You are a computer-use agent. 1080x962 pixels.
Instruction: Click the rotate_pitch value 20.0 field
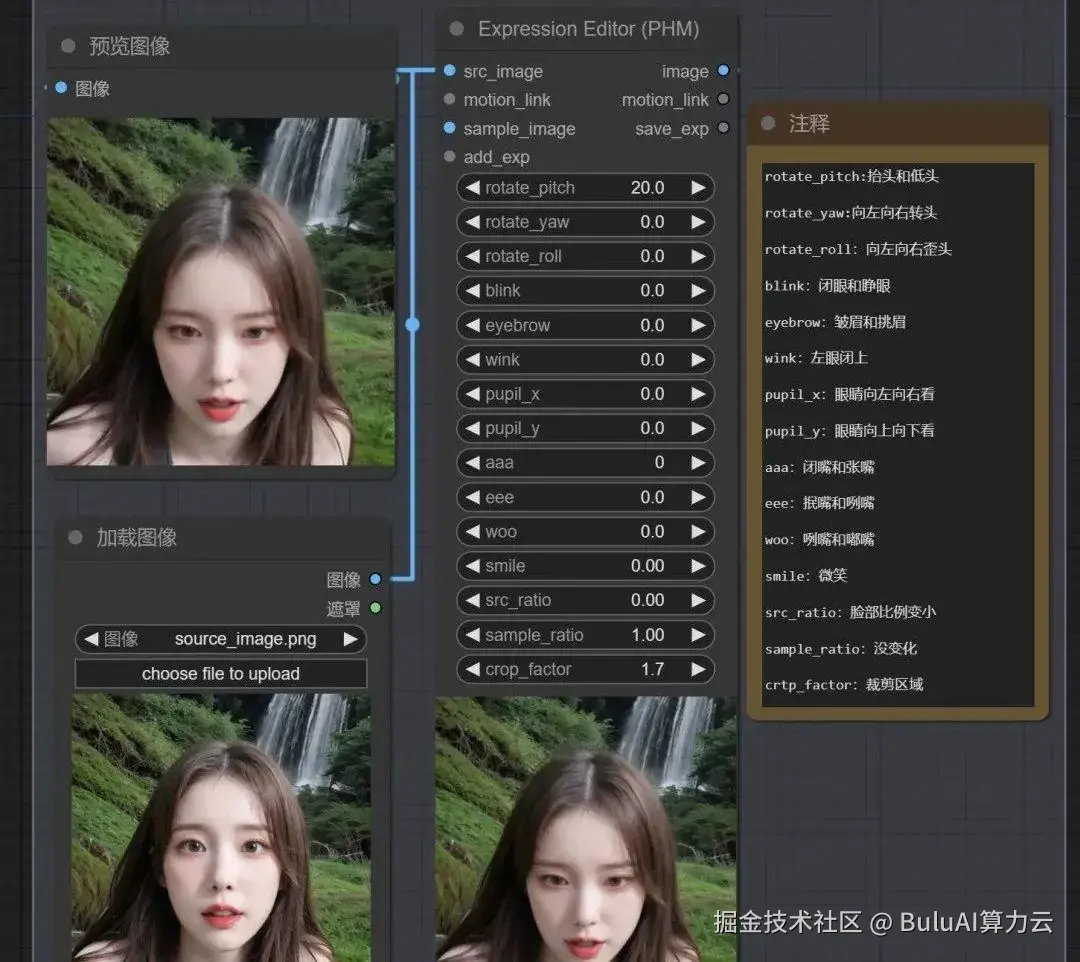(647, 188)
